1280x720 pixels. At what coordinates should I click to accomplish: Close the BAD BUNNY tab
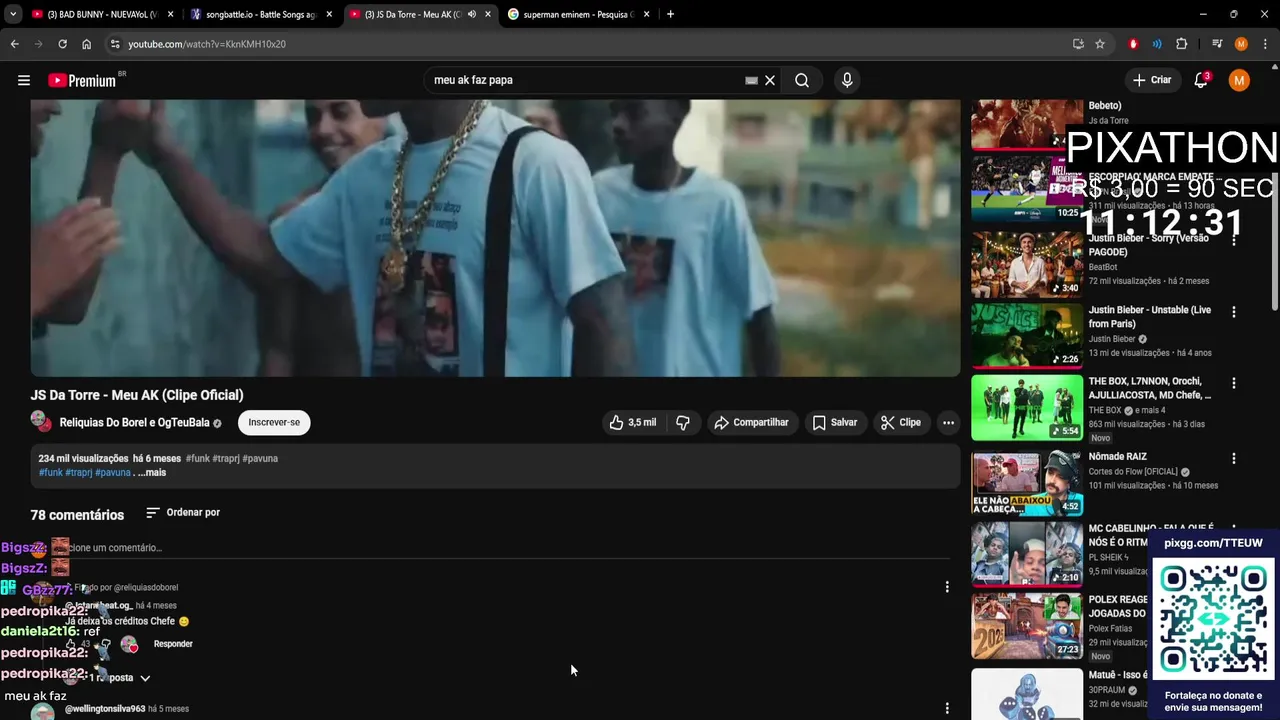tap(170, 14)
